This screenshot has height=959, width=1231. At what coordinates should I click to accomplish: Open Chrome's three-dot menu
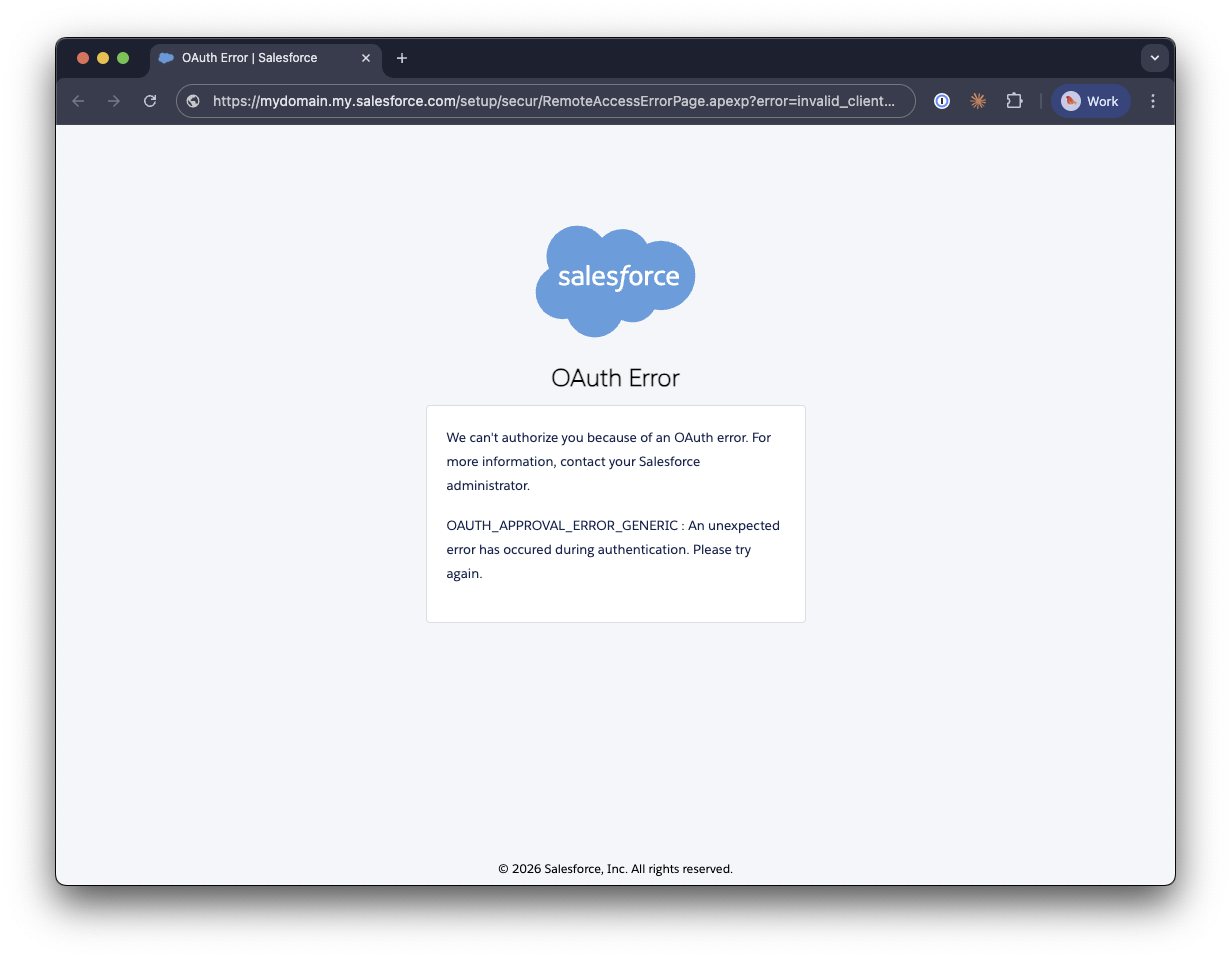tap(1153, 101)
